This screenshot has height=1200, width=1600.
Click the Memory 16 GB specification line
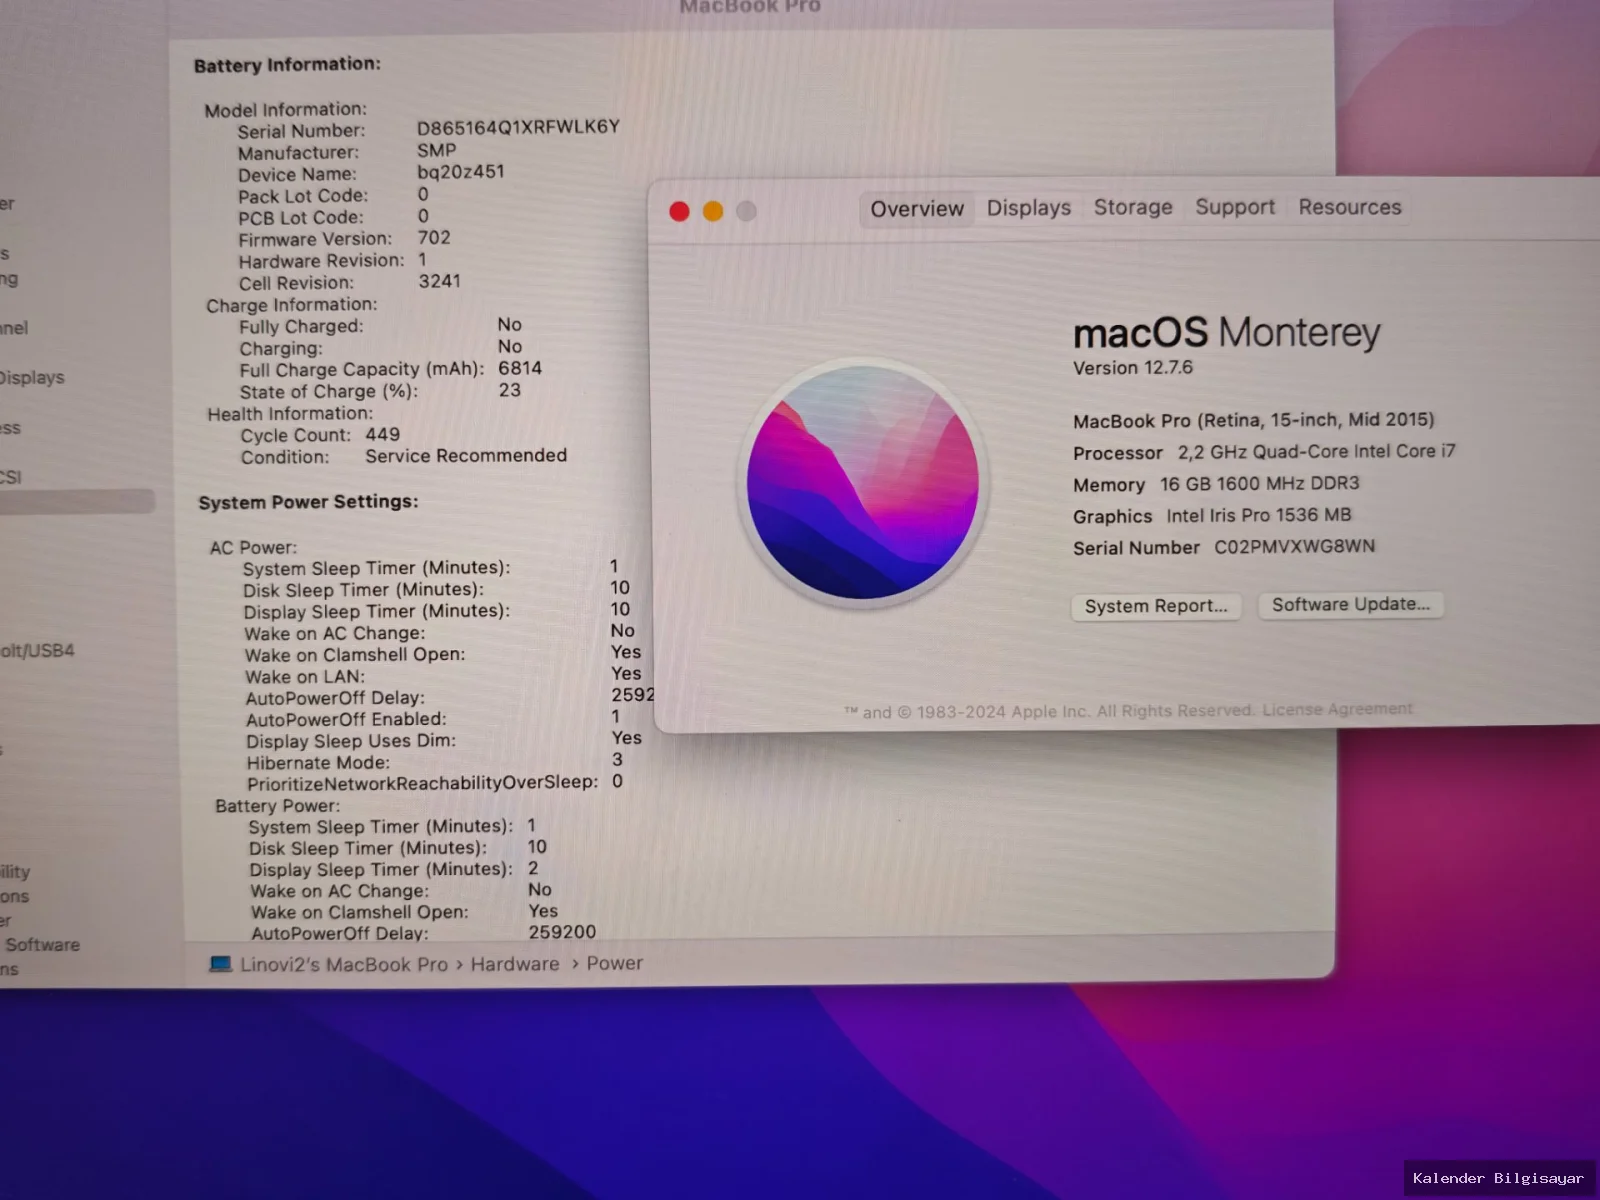[x=1216, y=484]
